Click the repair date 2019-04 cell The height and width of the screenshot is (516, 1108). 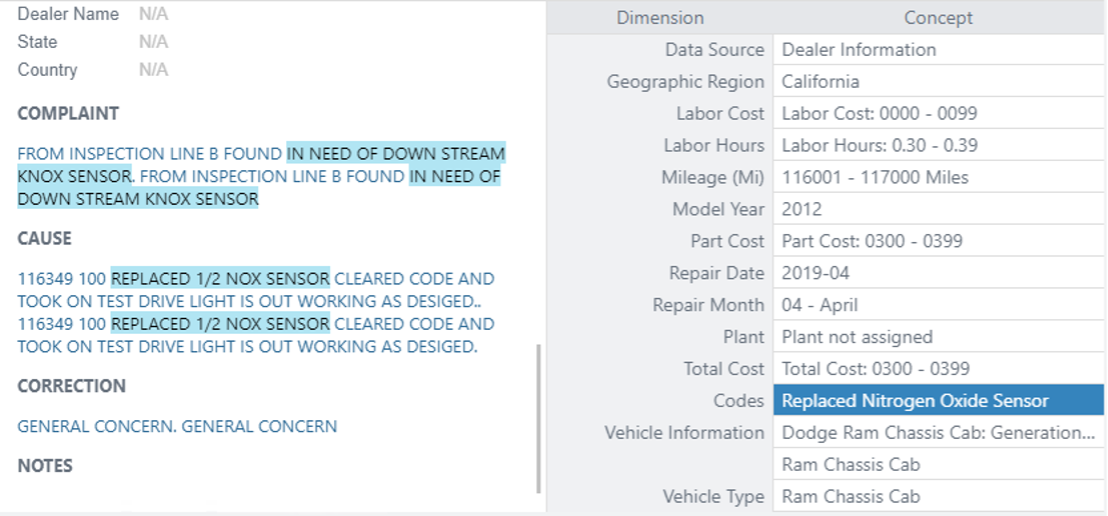pos(938,273)
